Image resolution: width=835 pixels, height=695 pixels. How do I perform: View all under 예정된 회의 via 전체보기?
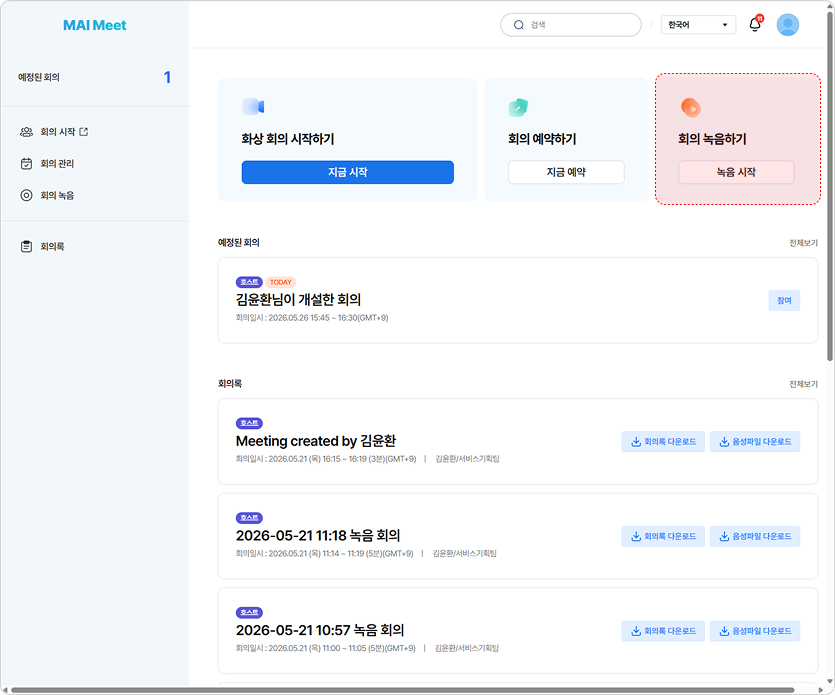coord(803,243)
